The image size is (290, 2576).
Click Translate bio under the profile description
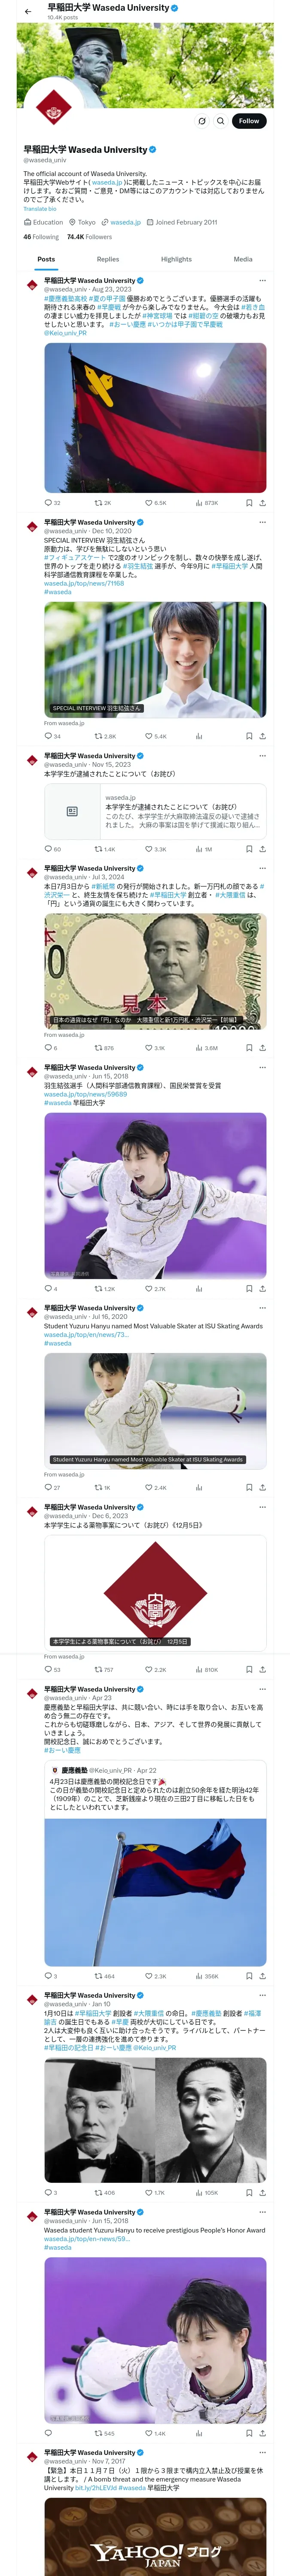coord(40,209)
